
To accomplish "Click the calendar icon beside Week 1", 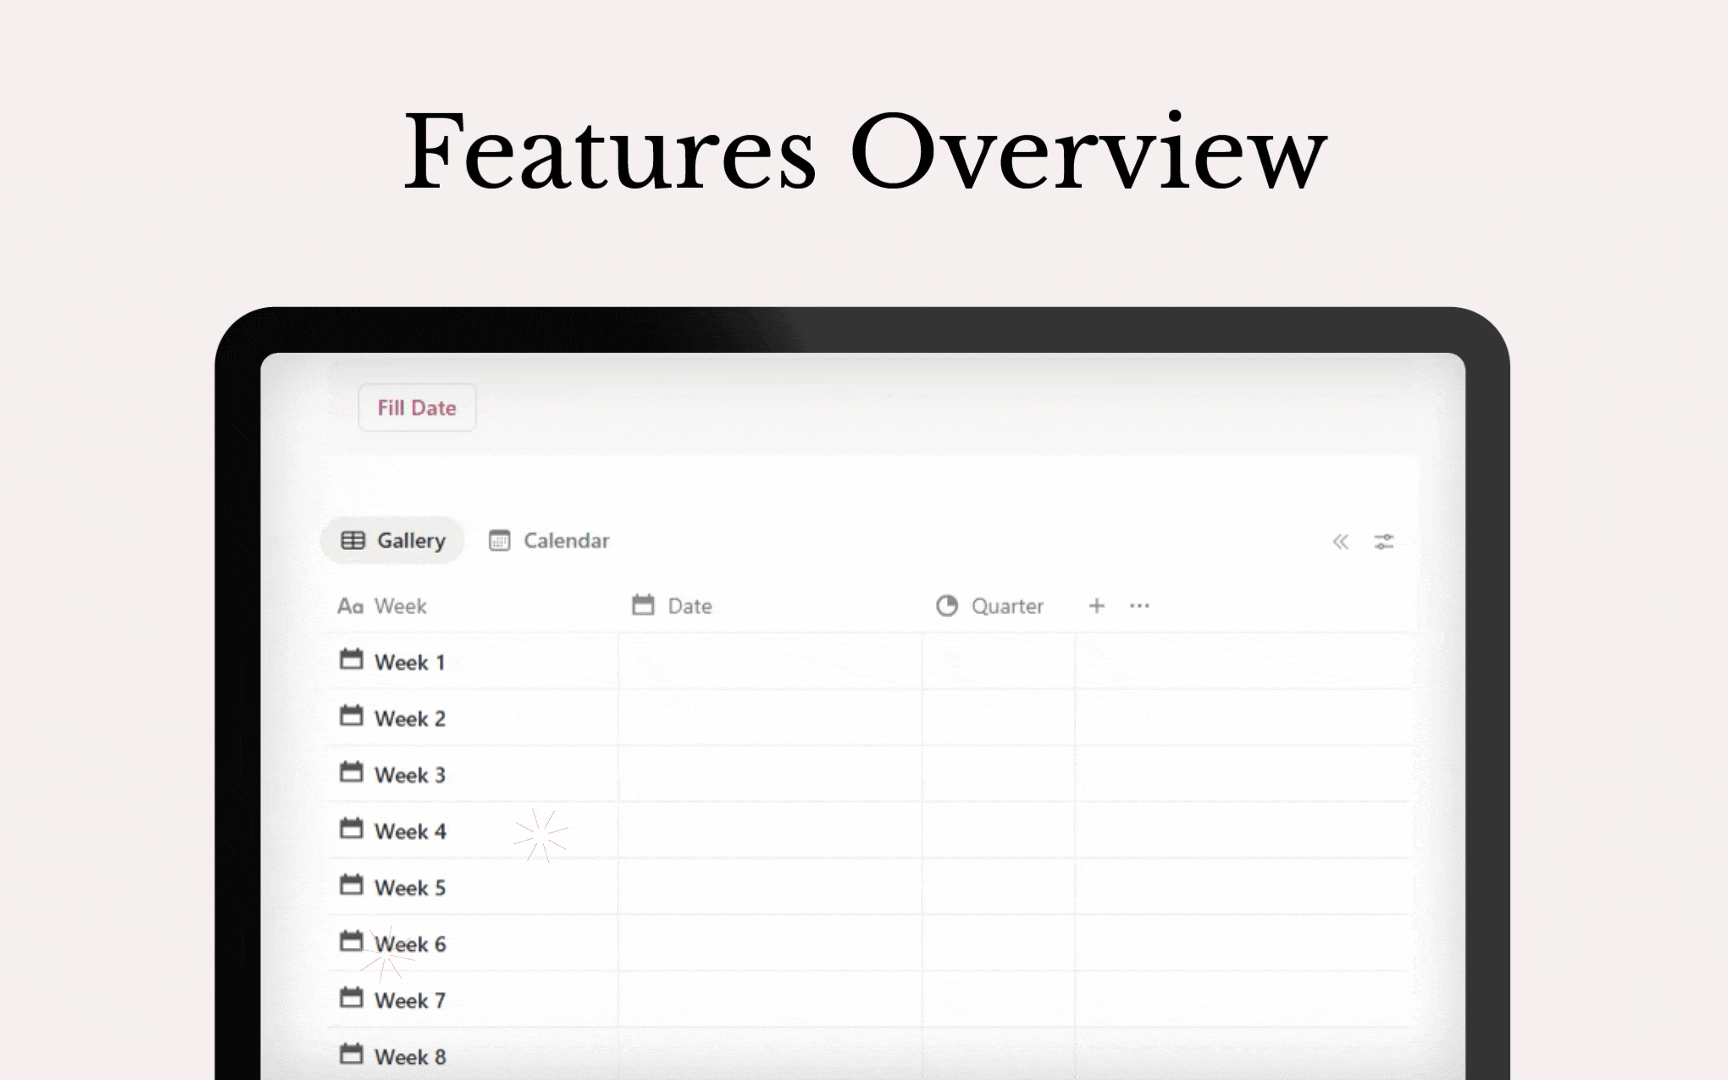I will click(351, 660).
